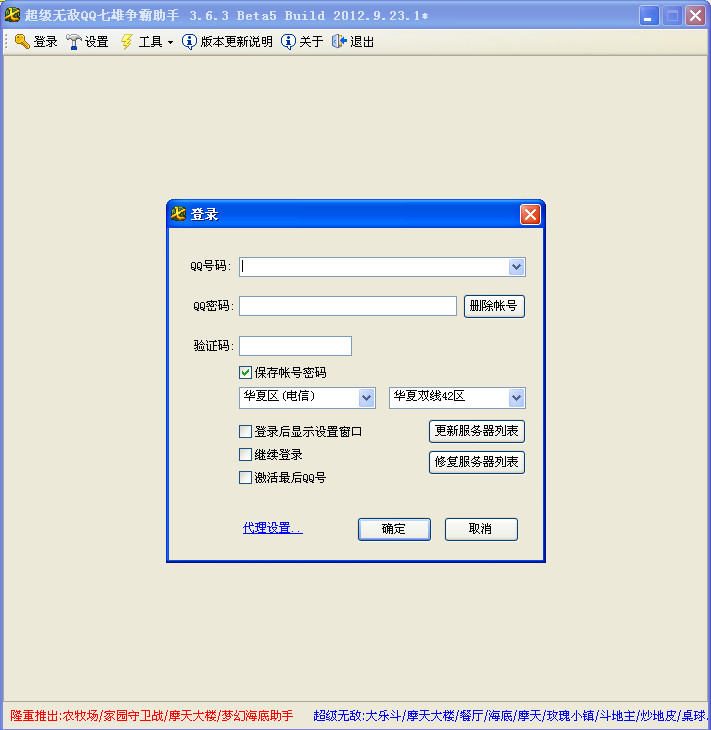Screen dimensions: 711x730
Task: Minimize the main application window
Action: (649, 15)
